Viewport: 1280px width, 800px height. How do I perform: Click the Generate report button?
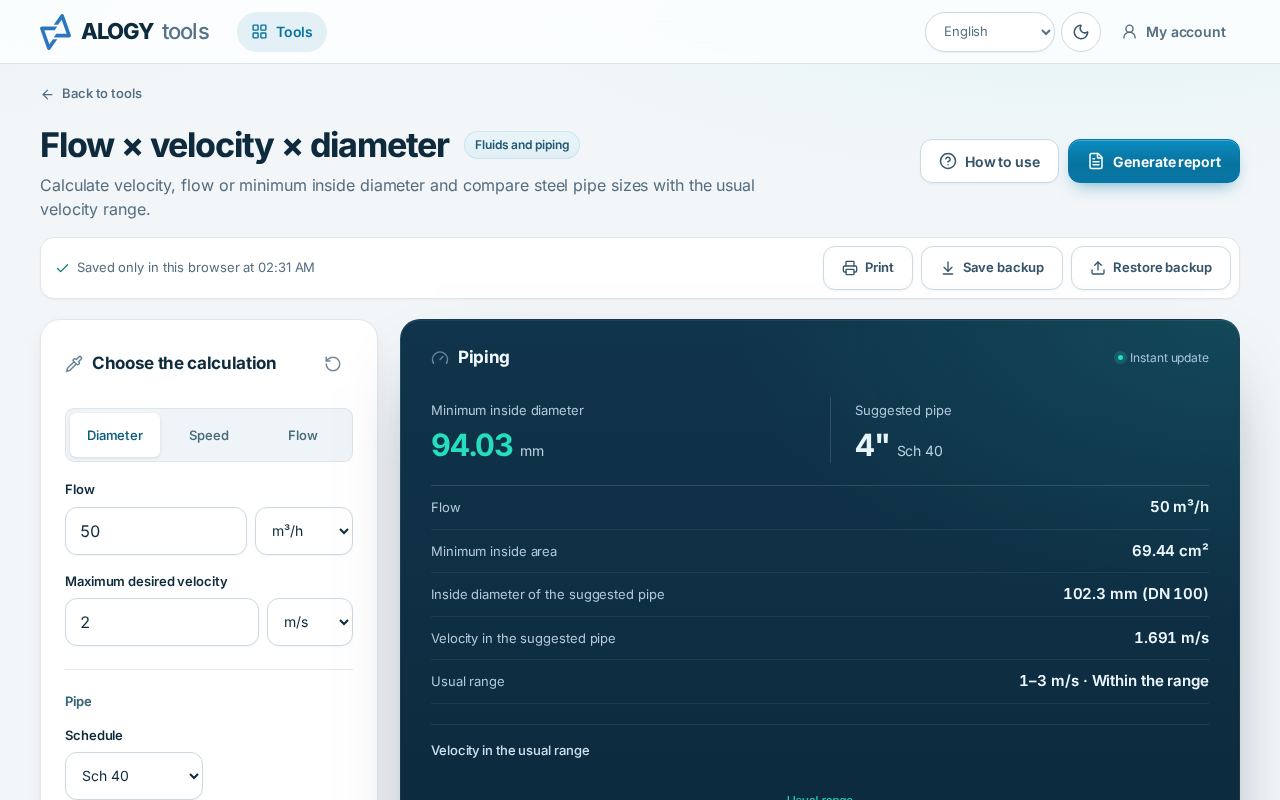[1154, 161]
